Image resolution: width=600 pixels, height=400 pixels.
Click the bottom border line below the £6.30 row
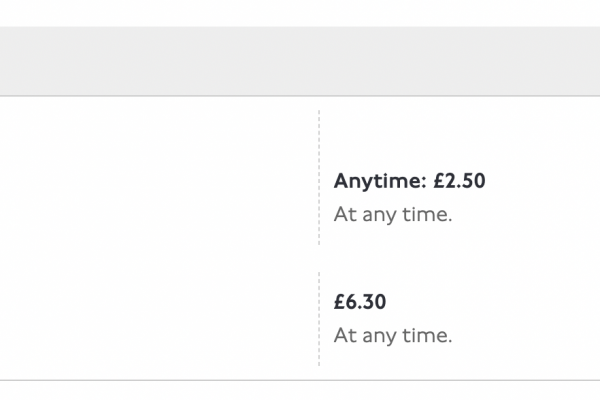tap(300, 380)
